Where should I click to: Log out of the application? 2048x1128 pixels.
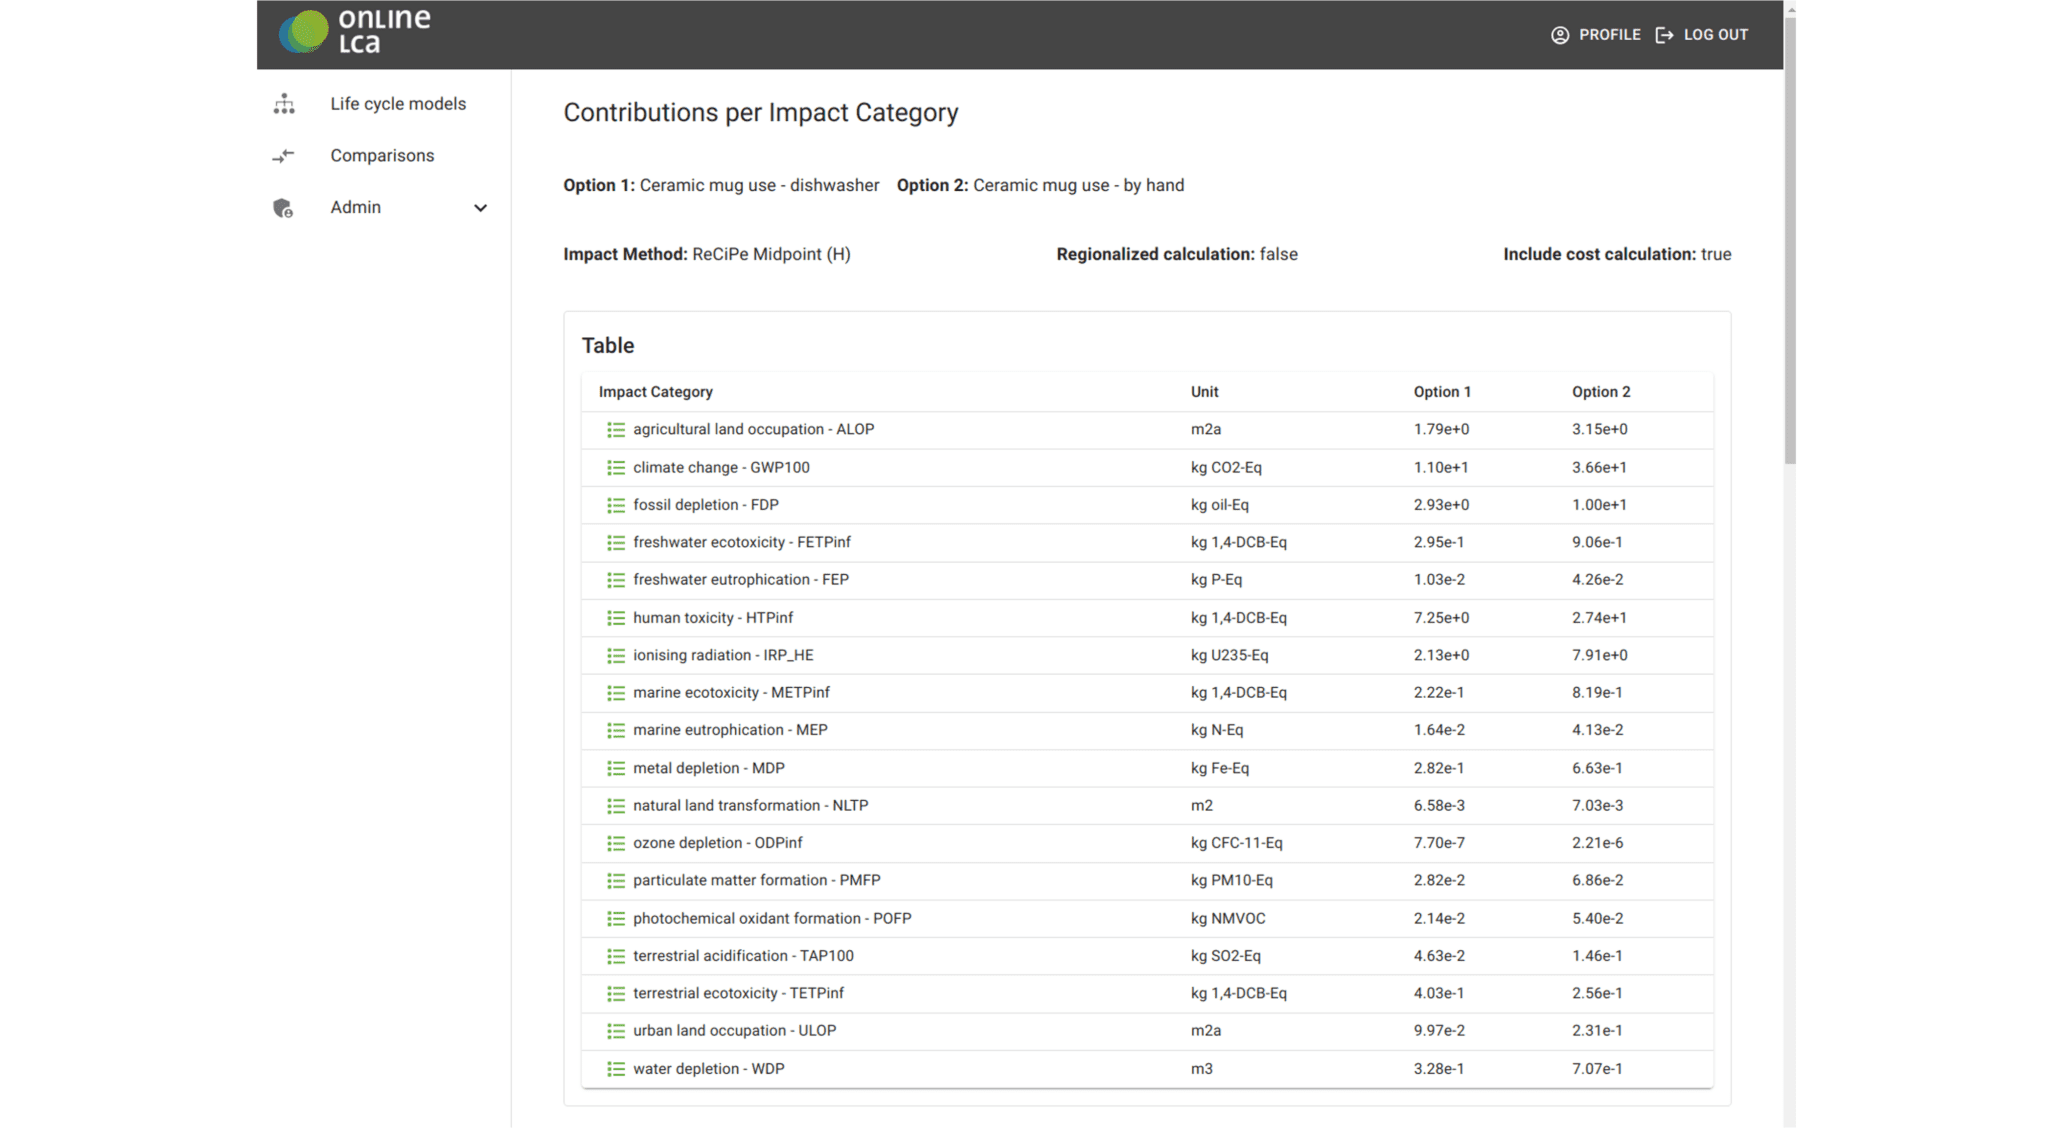(1702, 35)
